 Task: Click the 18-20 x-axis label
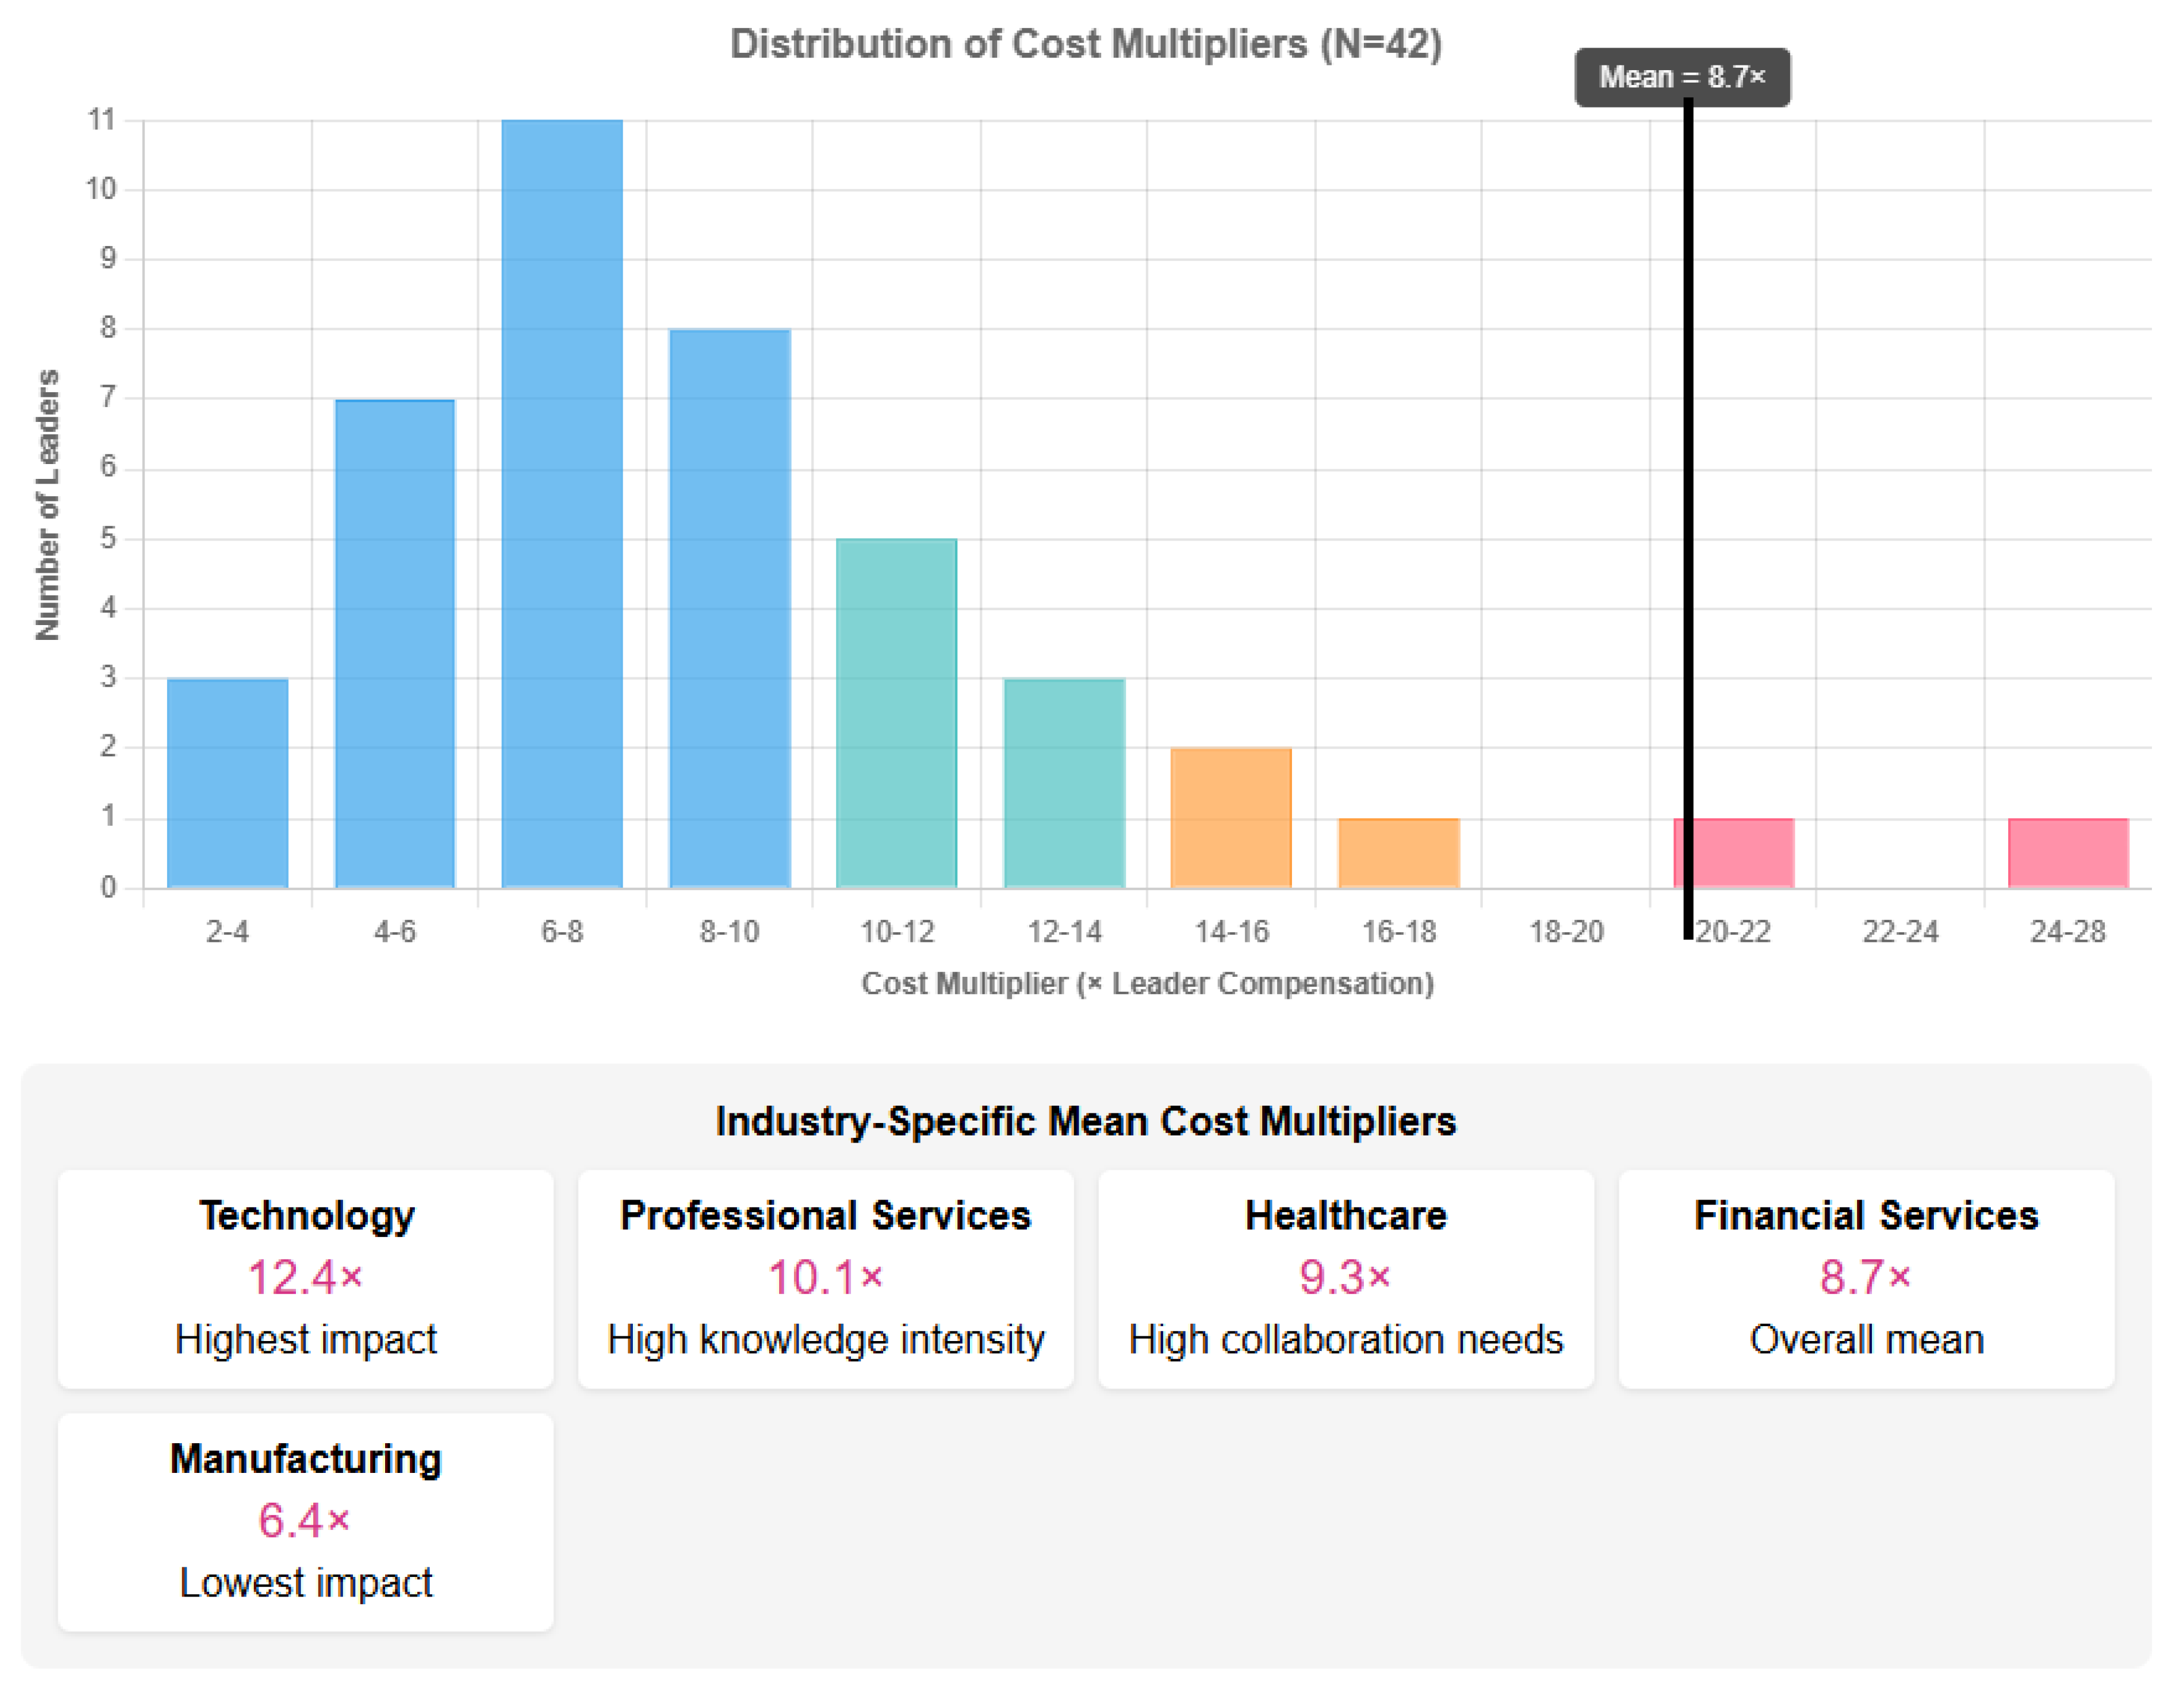(1566, 932)
